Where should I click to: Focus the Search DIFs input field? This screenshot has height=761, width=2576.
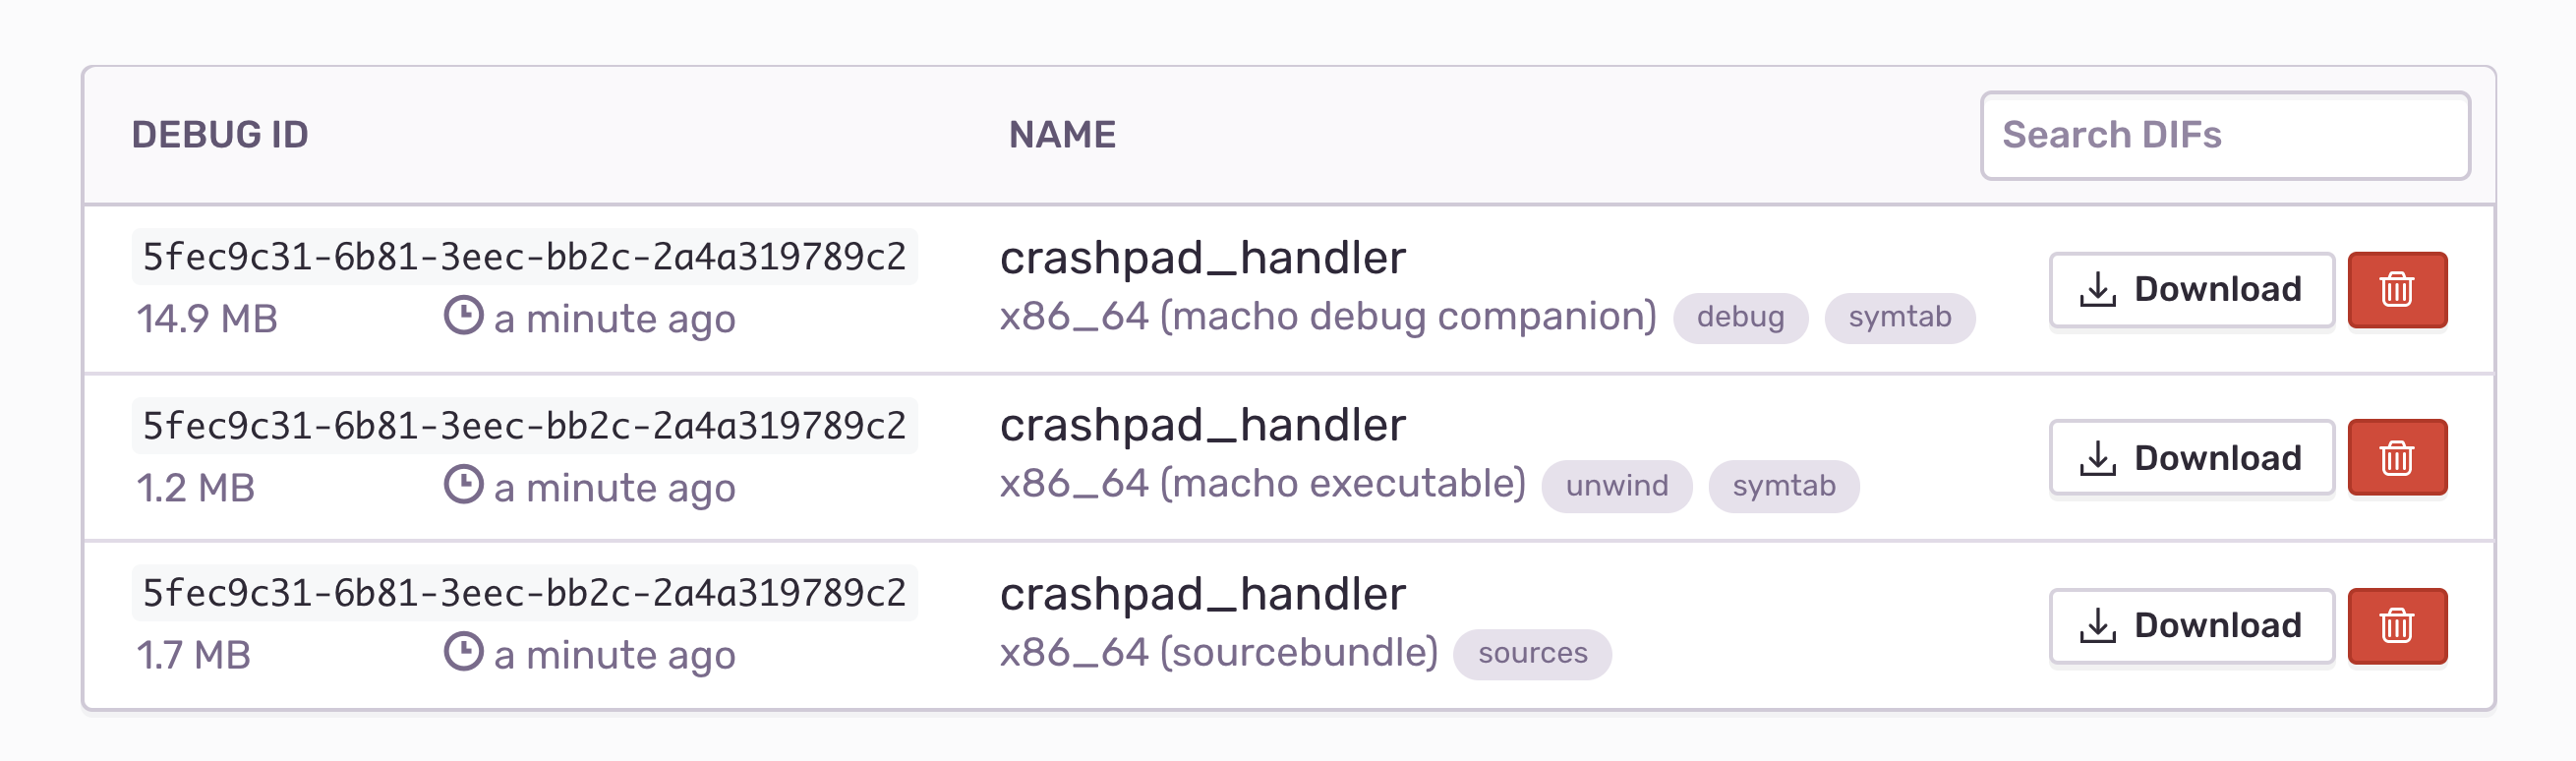[2225, 136]
